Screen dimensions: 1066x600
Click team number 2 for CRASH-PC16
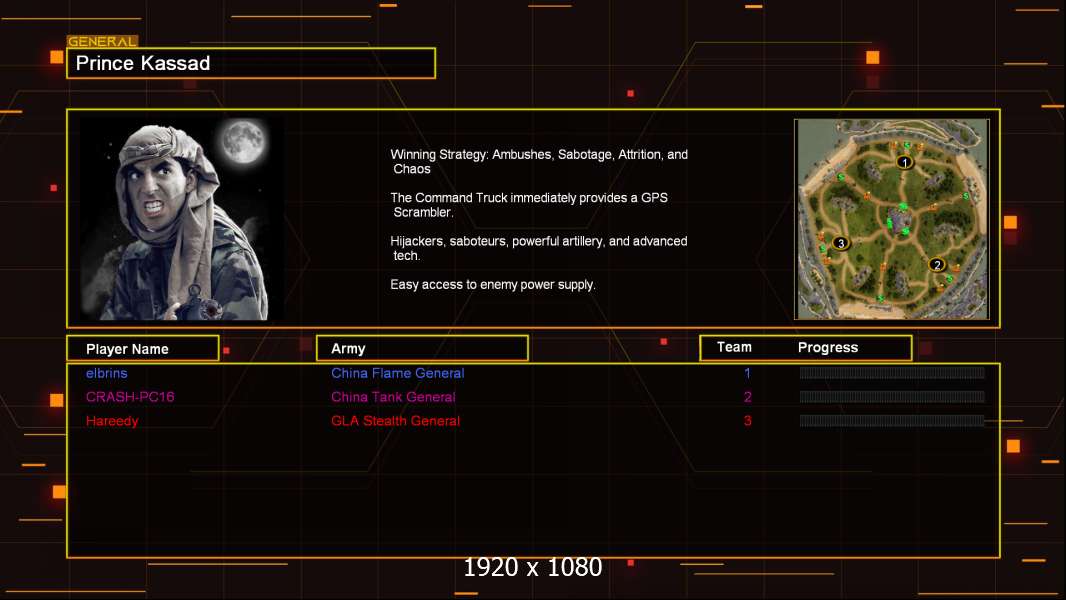click(747, 397)
